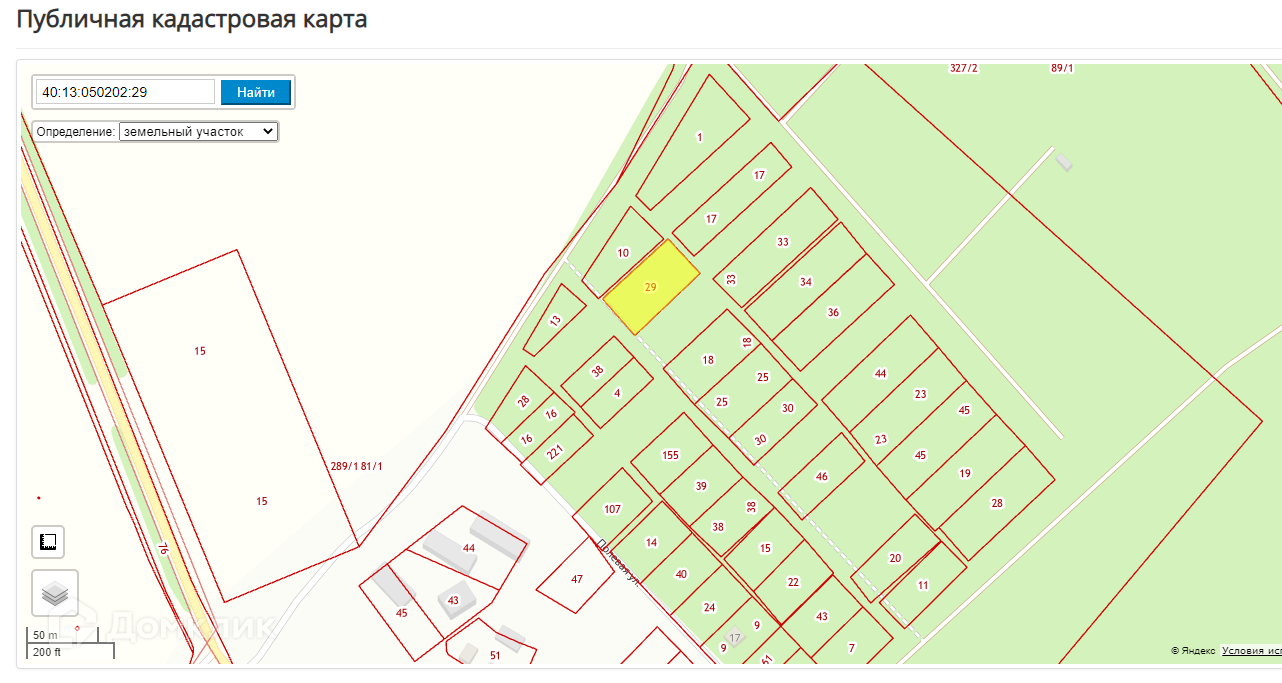This screenshot has height=683, width=1282.
Task: Click parcel 20 label
Action: click(895, 558)
